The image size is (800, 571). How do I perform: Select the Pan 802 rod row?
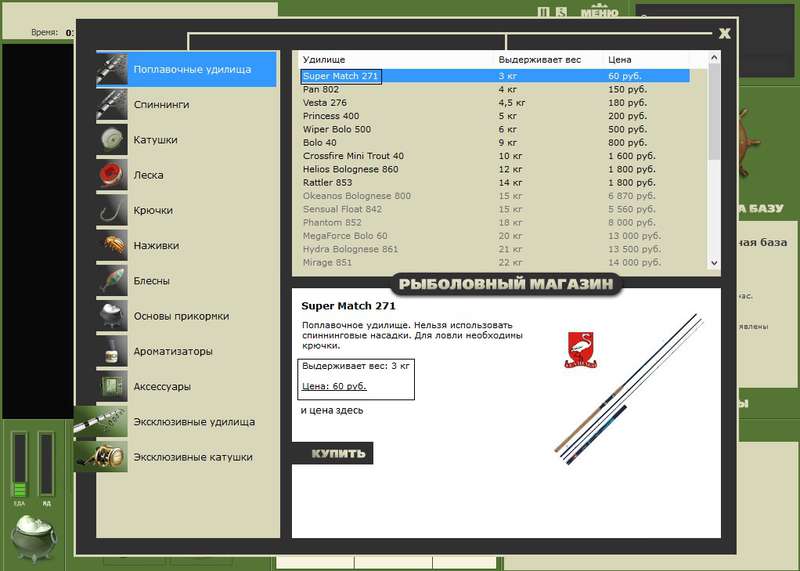(x=495, y=89)
